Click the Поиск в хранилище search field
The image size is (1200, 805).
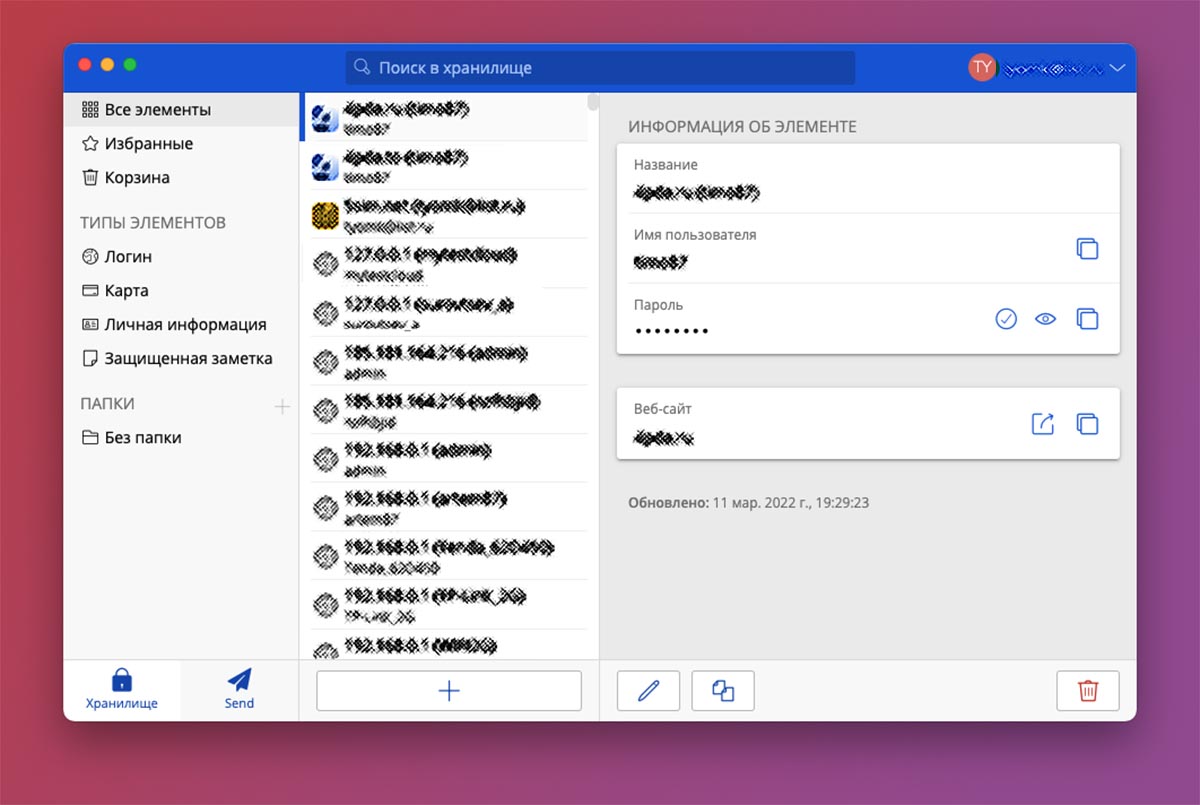click(x=600, y=68)
